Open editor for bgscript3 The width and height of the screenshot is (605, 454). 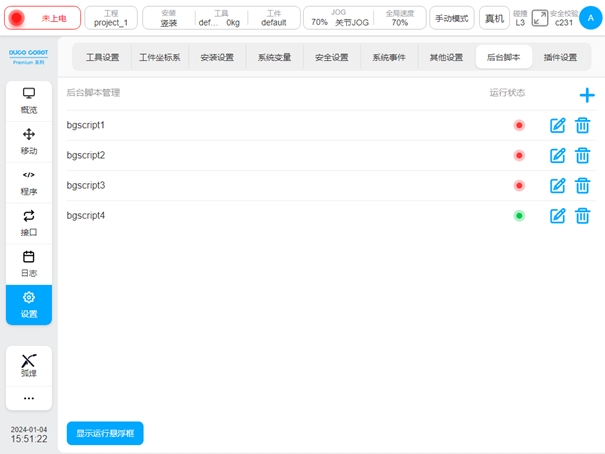[x=559, y=185]
